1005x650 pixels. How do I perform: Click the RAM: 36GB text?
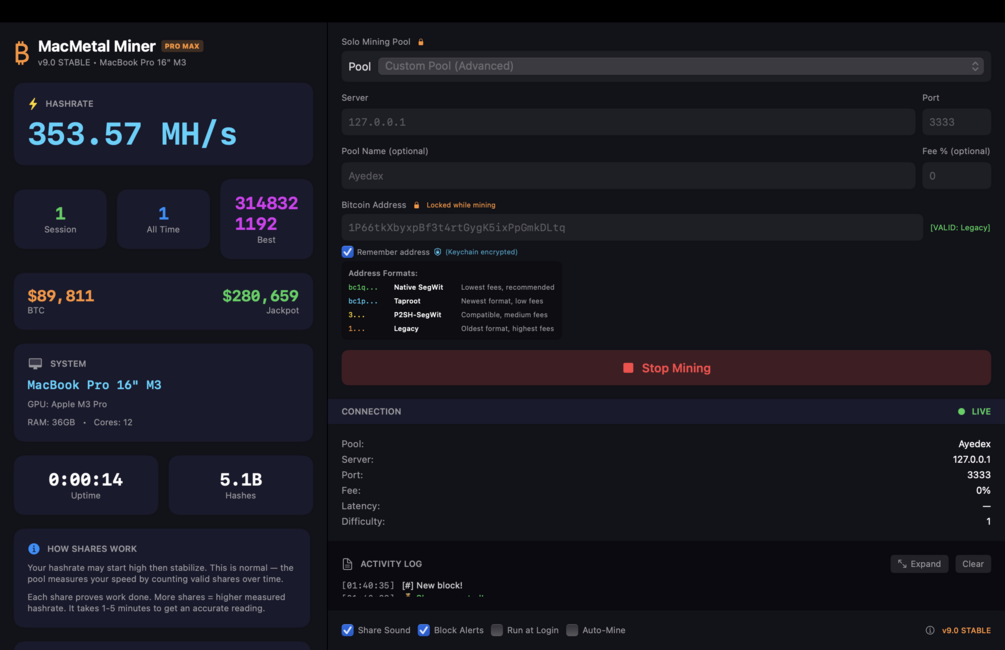[x=51, y=422]
